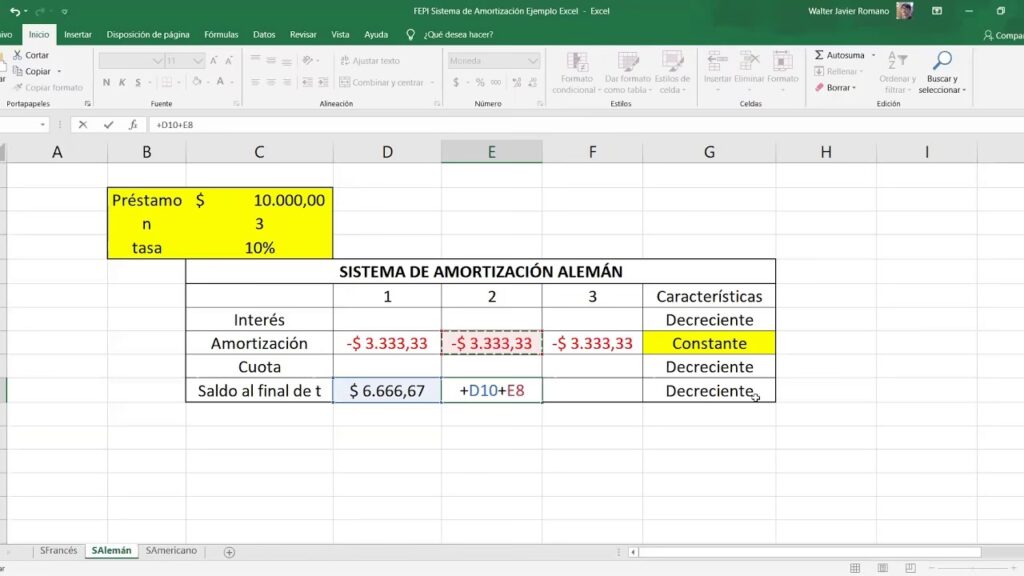Expand the Moneda number format dropdown
This screenshot has height=576, width=1024.
click(533, 61)
